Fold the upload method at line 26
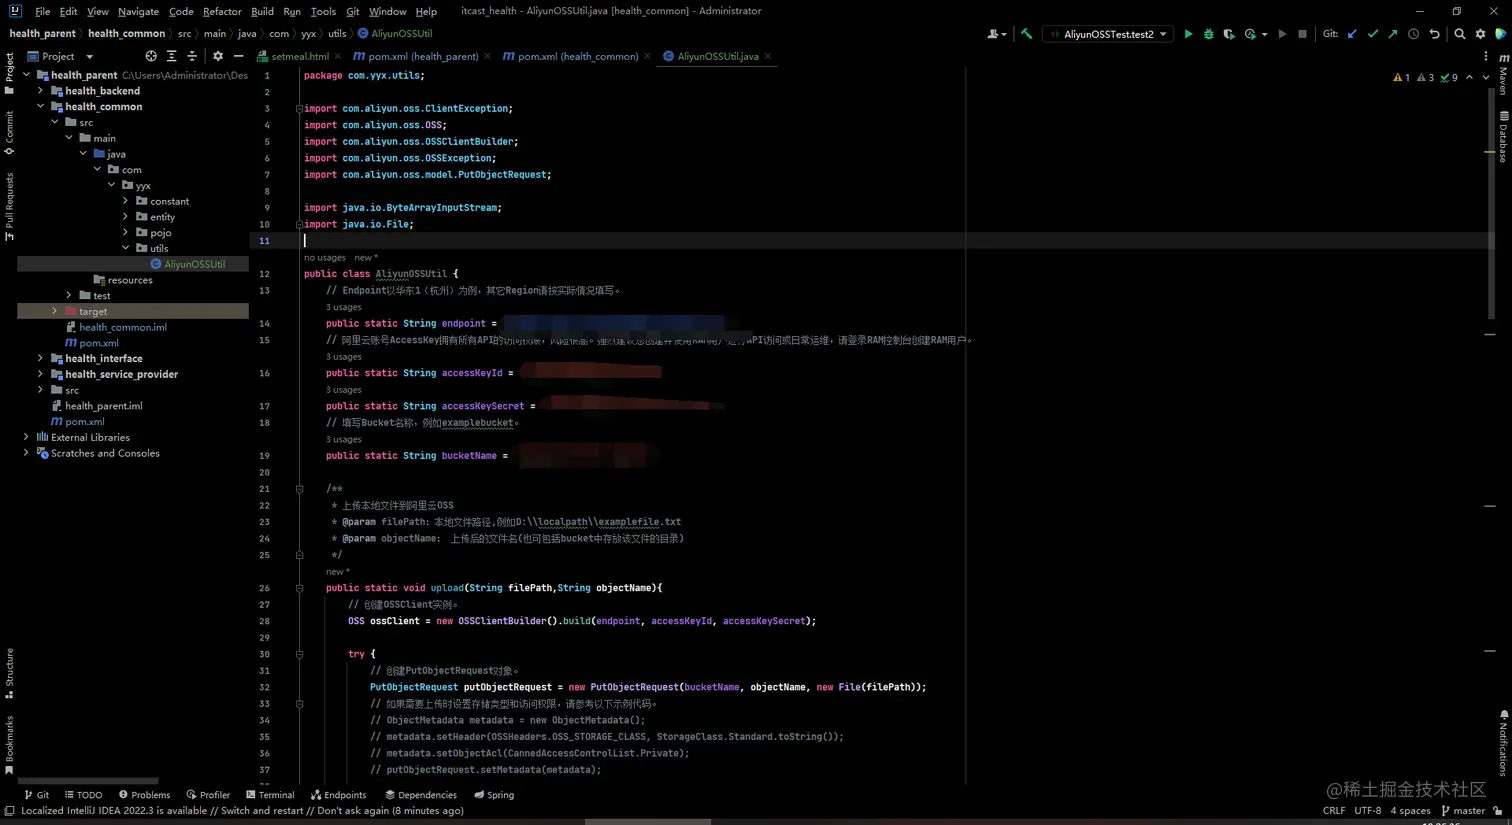Viewport: 1512px width, 825px height. click(x=299, y=588)
